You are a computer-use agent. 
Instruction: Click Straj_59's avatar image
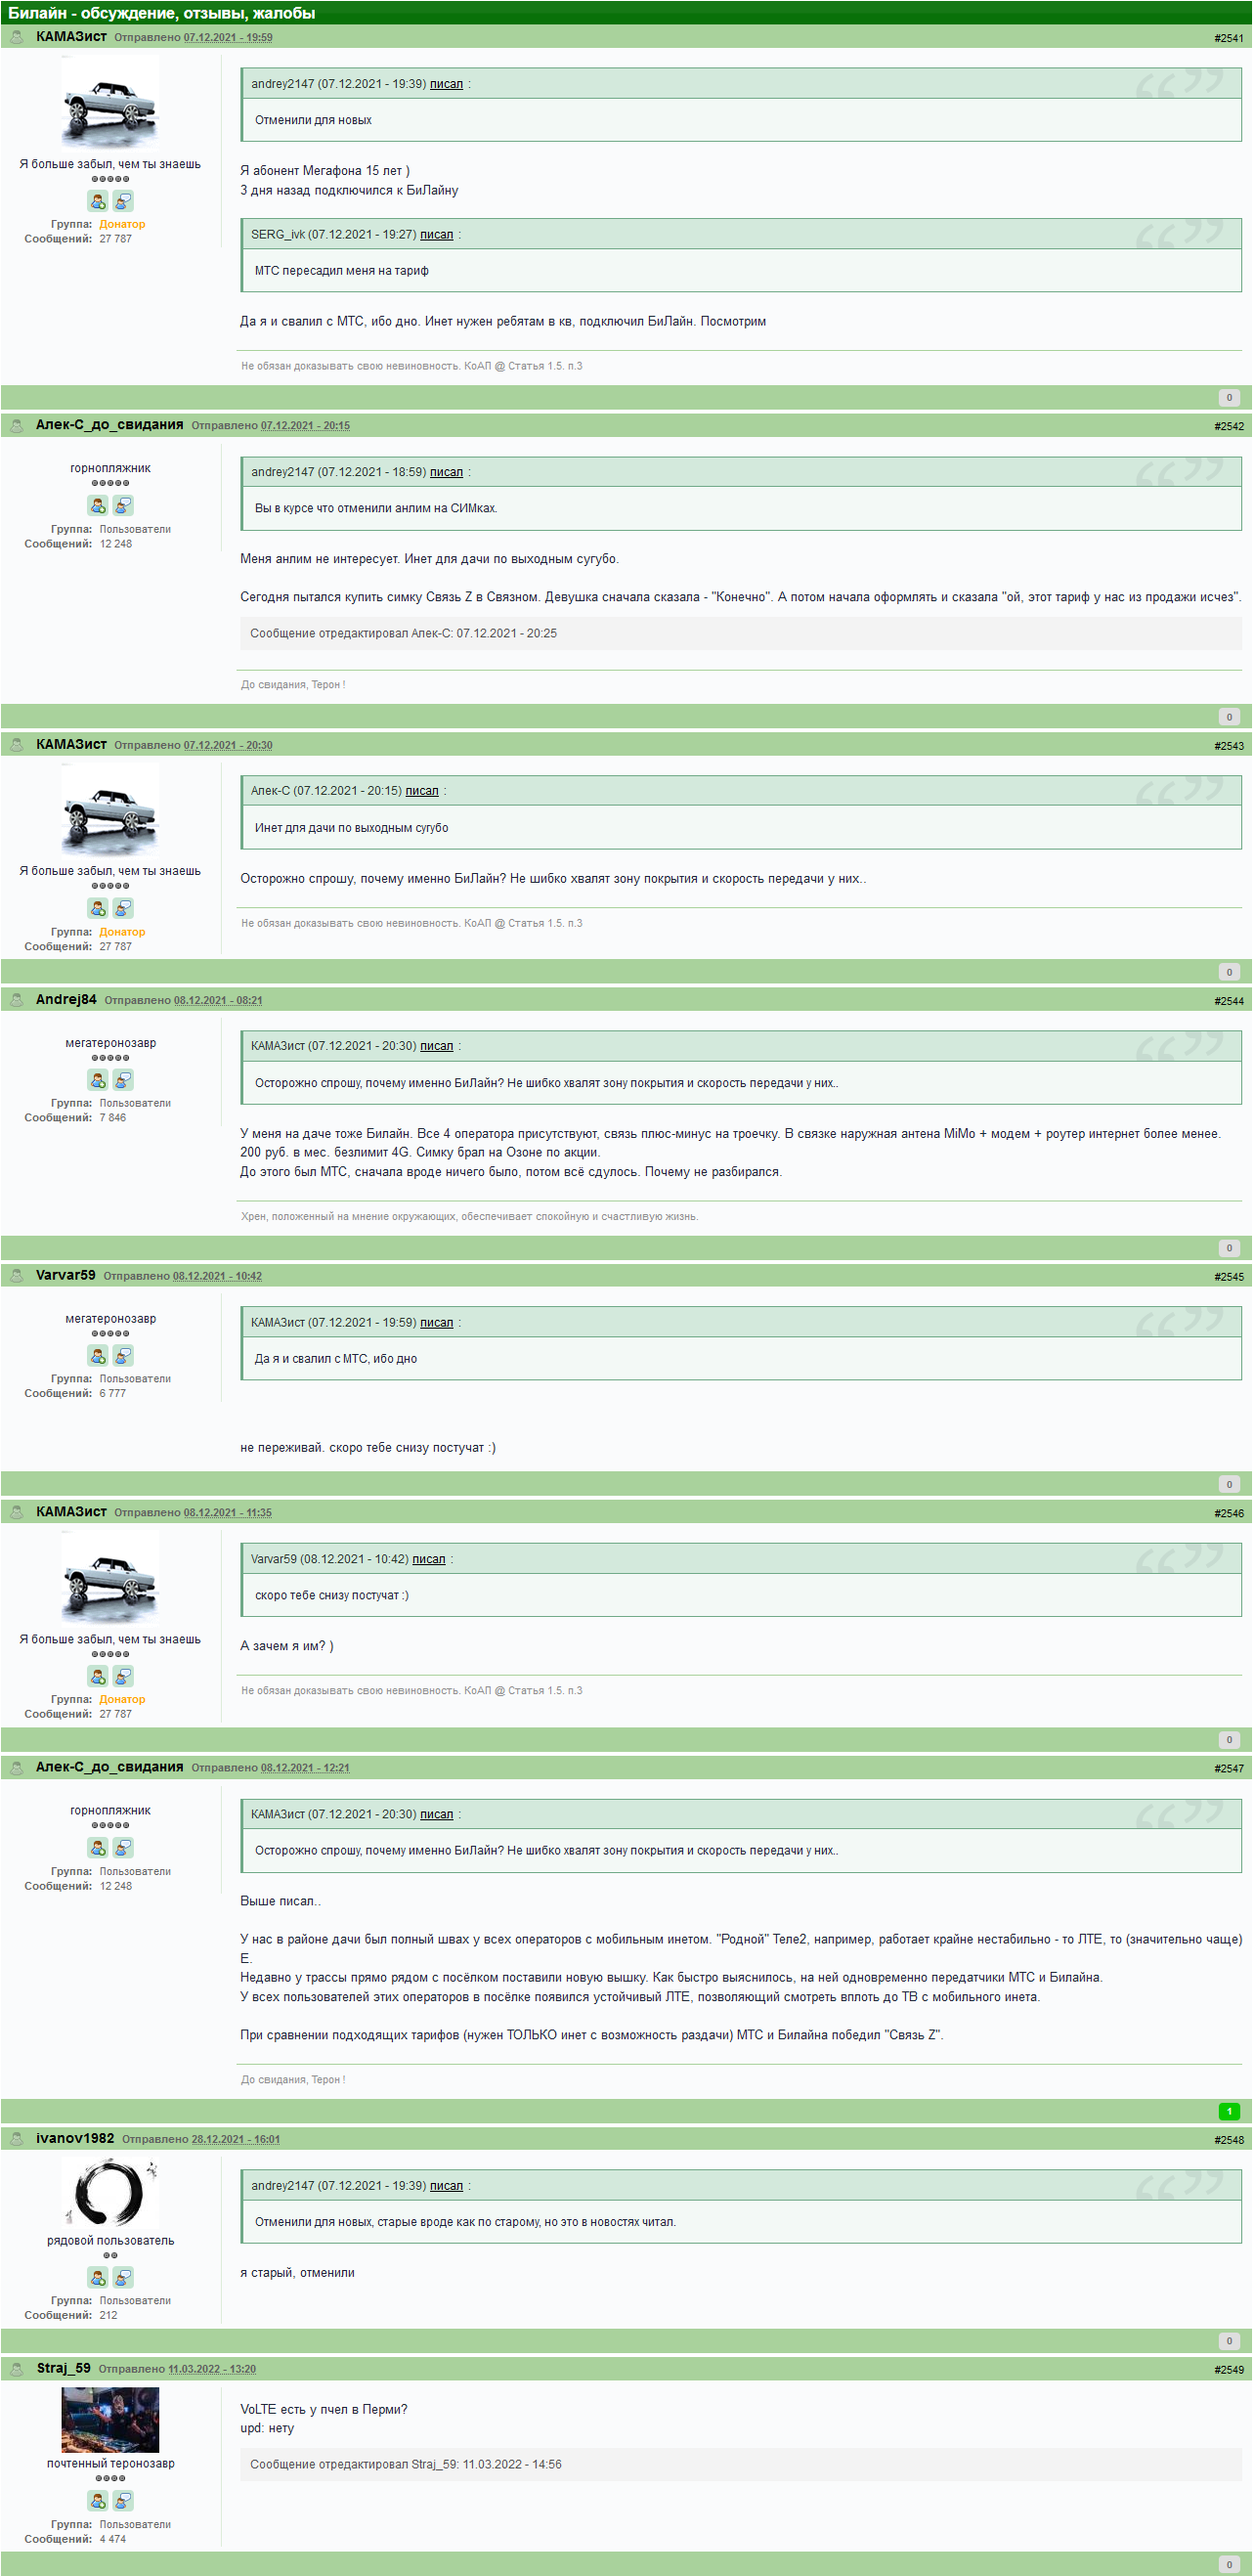[x=110, y=2420]
